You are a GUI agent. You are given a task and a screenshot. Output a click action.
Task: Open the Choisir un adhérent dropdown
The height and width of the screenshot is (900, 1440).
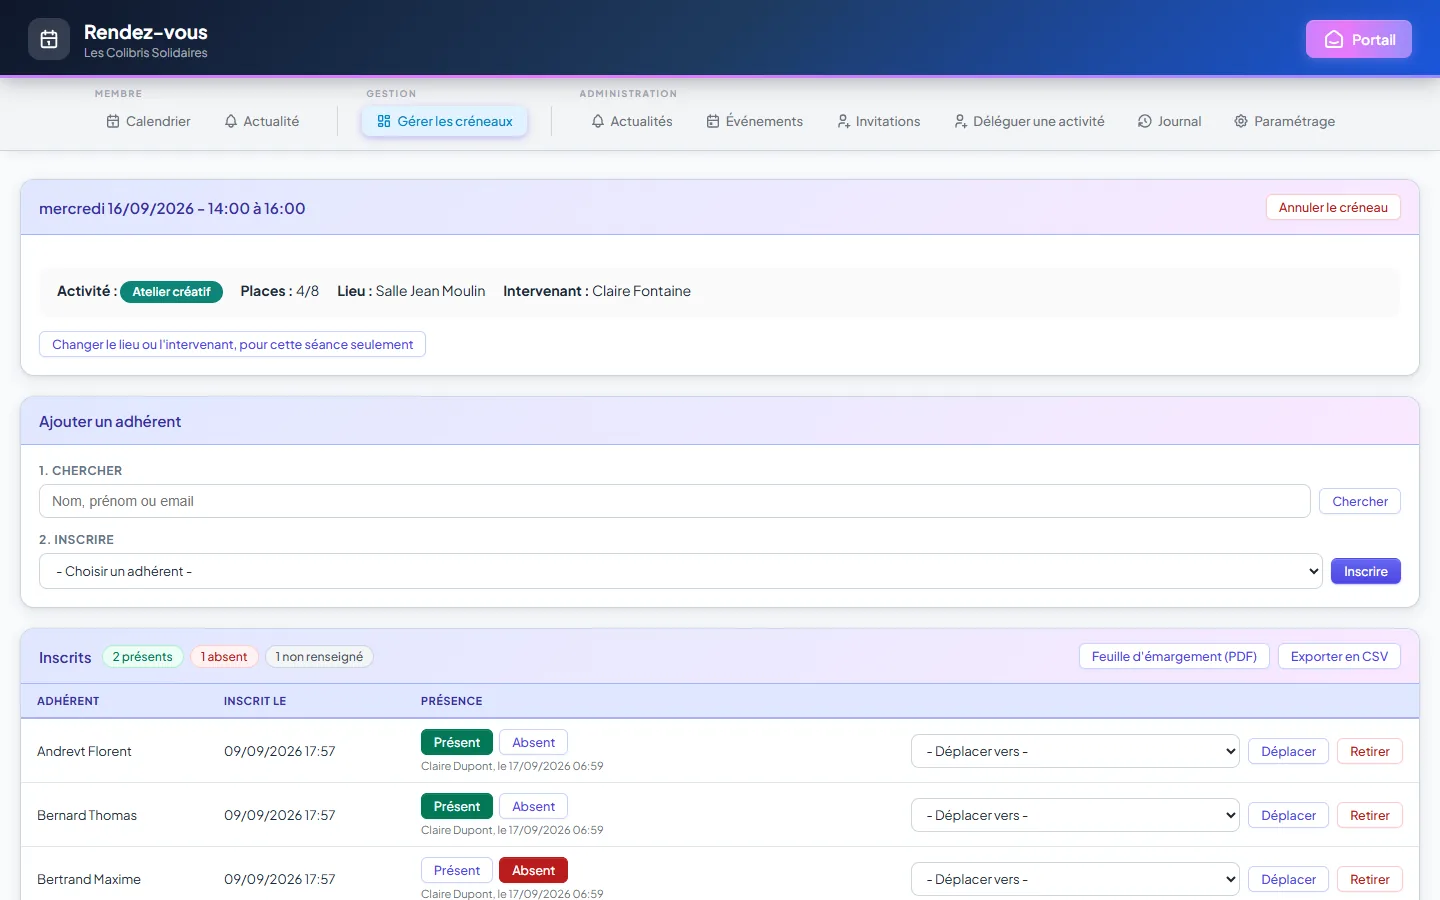pyautogui.click(x=681, y=571)
